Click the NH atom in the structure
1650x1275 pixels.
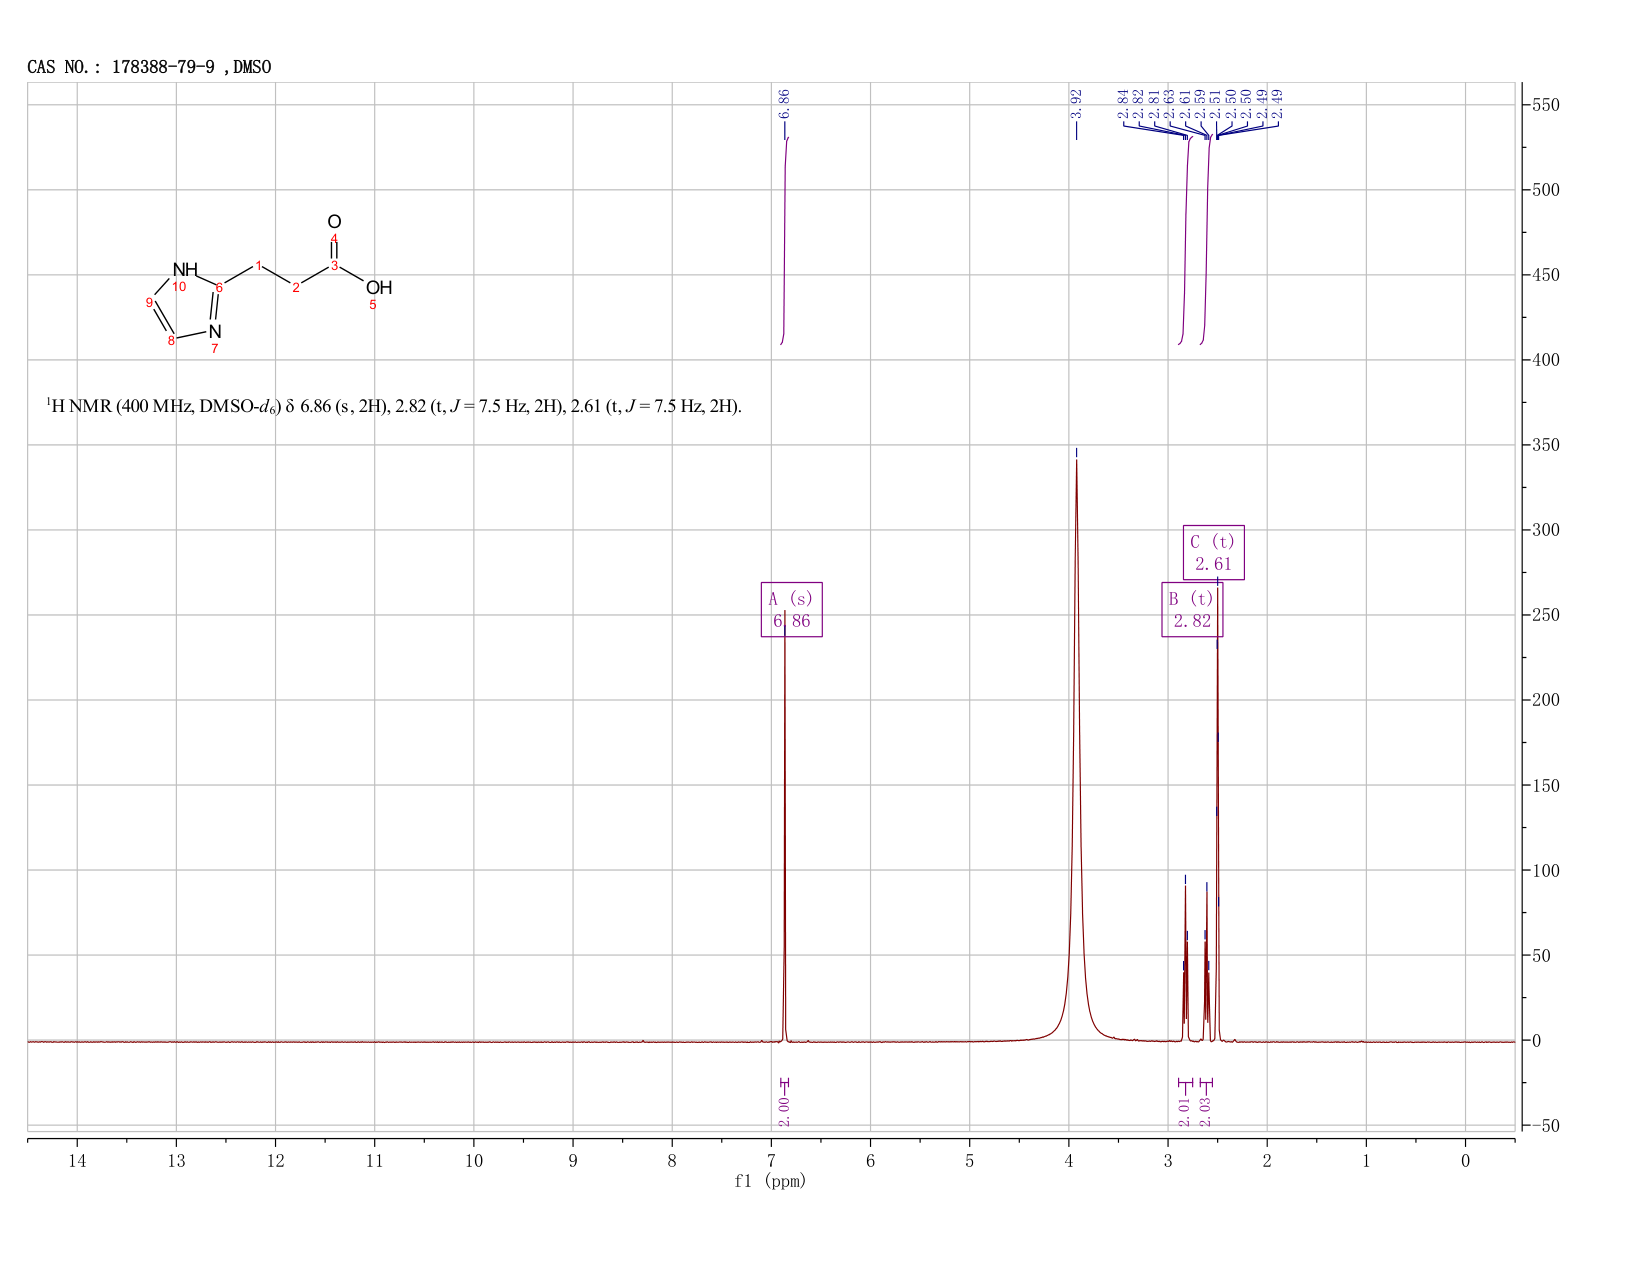tap(185, 269)
